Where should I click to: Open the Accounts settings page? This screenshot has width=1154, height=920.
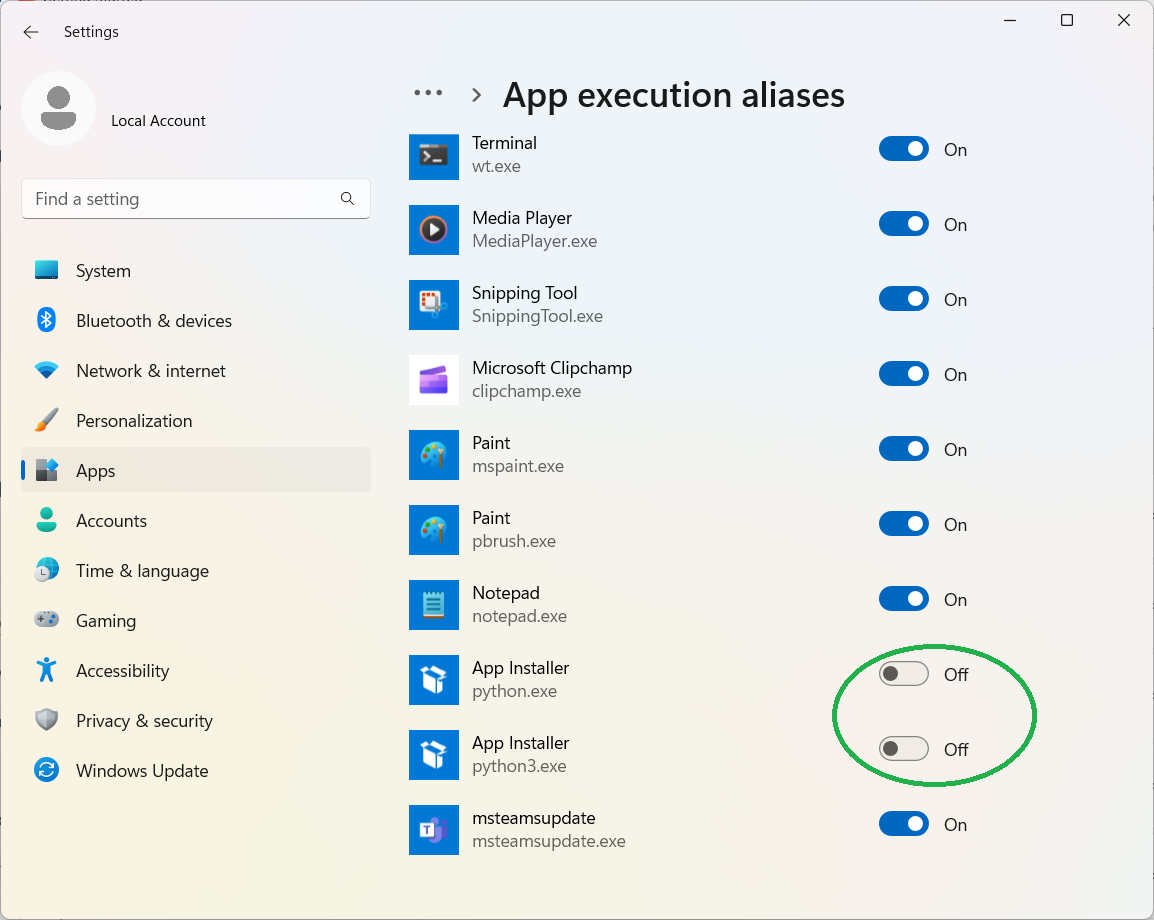click(x=196, y=520)
